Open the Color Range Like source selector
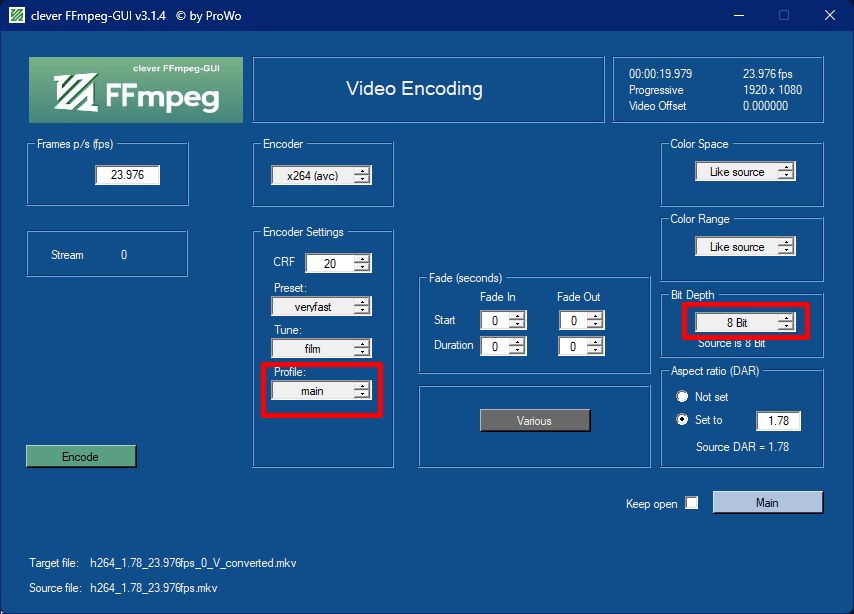This screenshot has height=614, width=854. (x=745, y=247)
